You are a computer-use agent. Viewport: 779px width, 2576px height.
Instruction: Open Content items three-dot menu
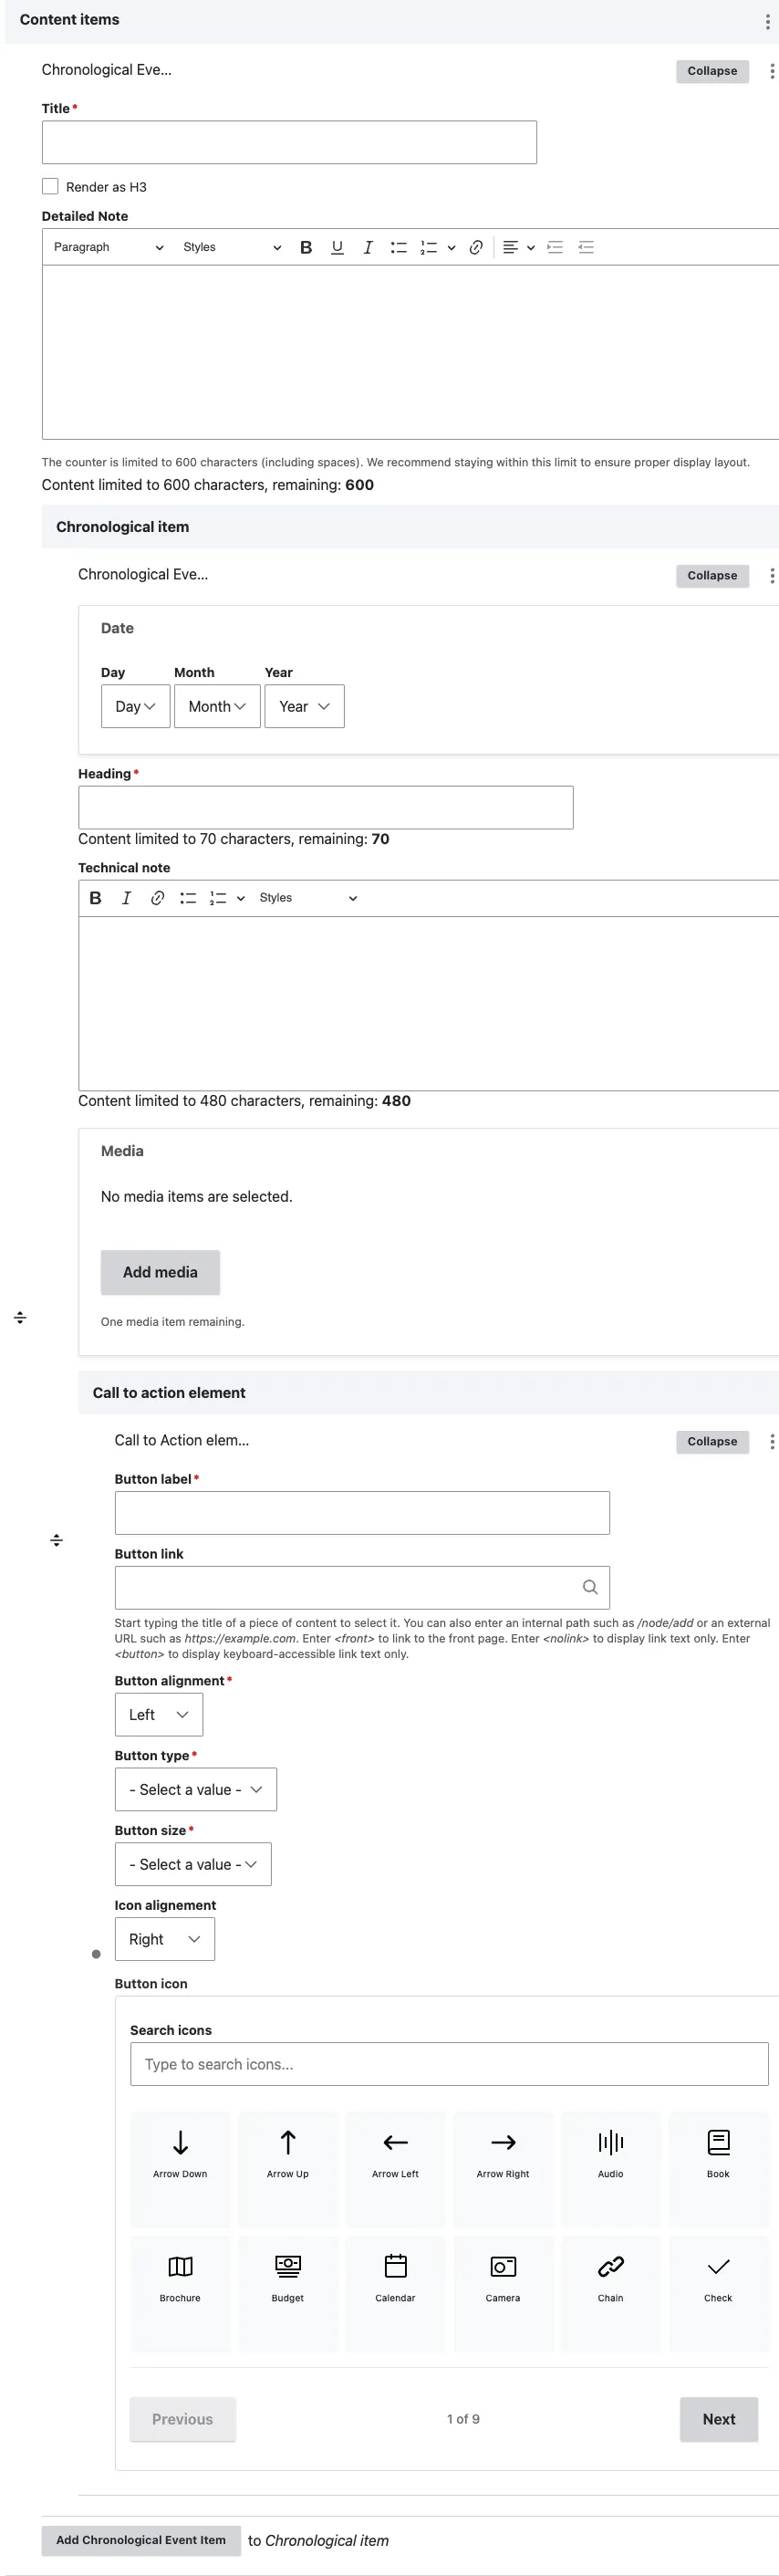[767, 21]
